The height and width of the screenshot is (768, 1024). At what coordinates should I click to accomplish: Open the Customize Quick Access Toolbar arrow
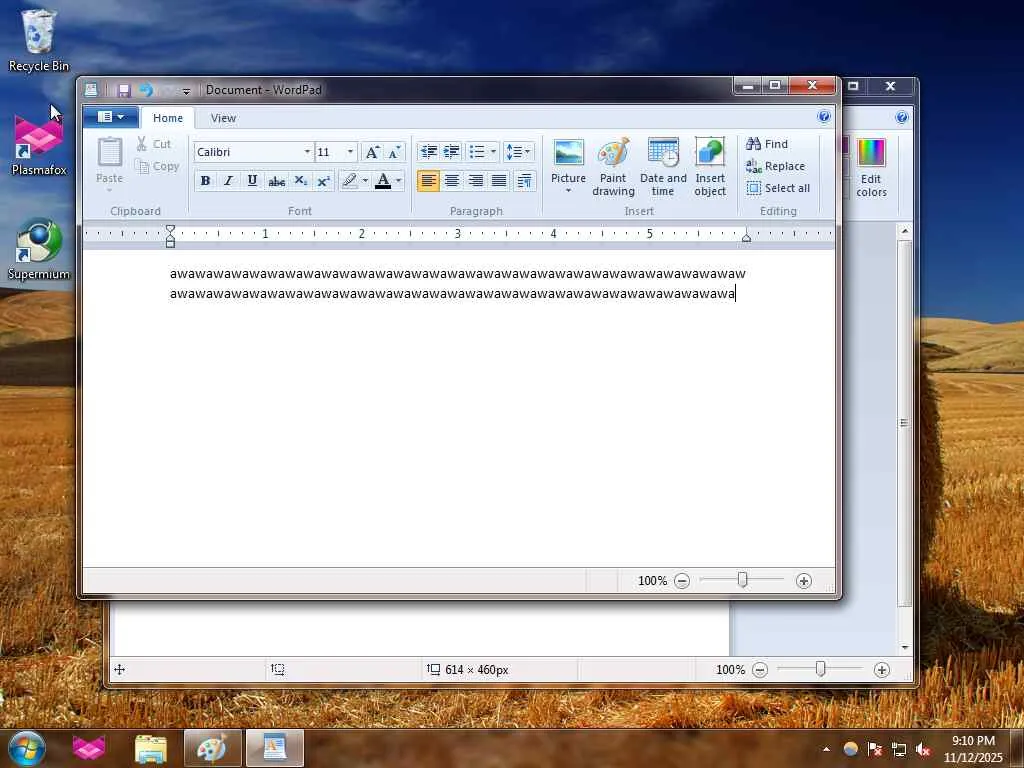[186, 91]
